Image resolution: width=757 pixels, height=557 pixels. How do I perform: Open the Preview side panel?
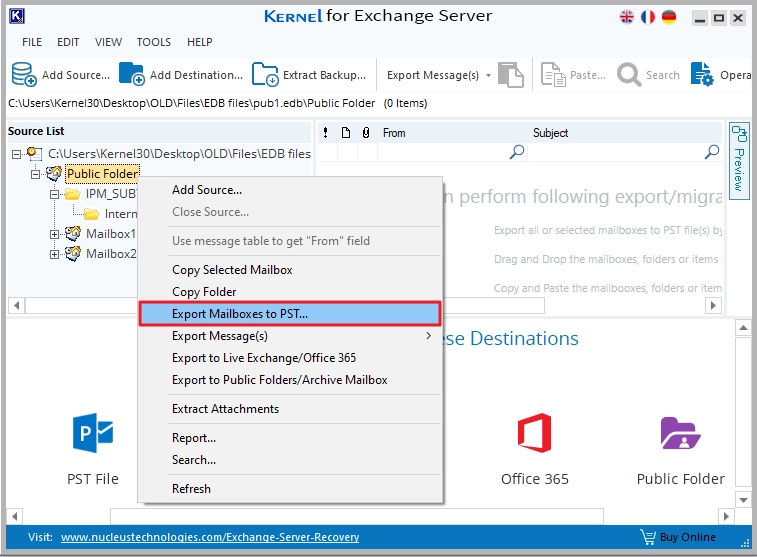(x=739, y=159)
